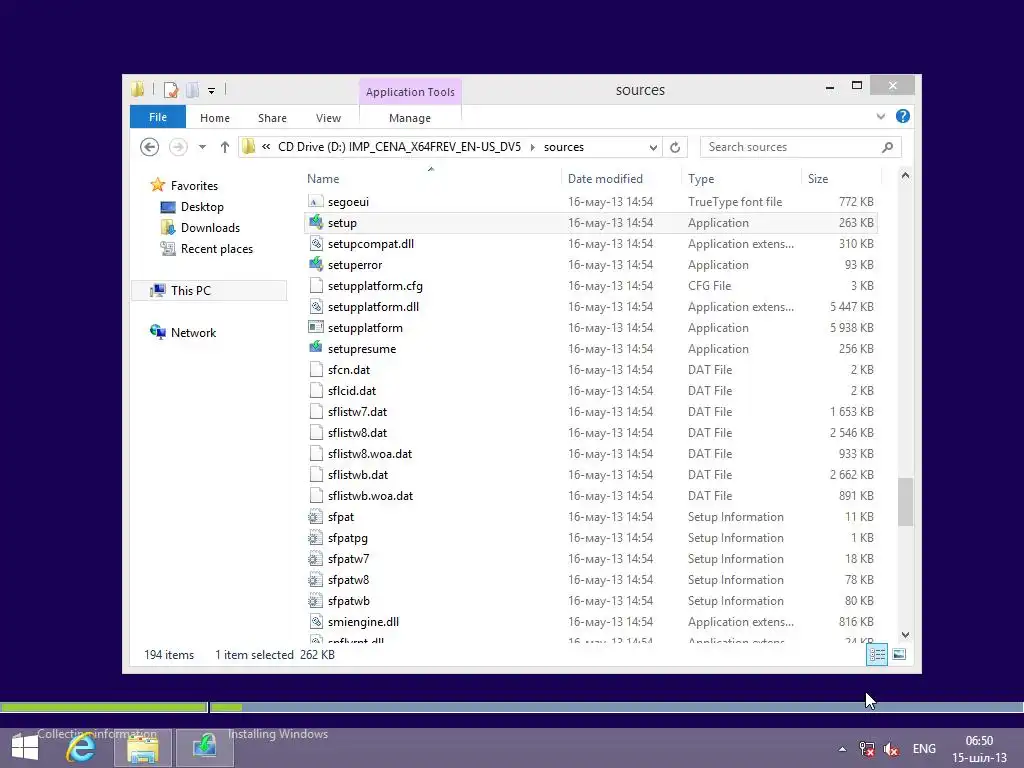Go back with the Back arrow
The height and width of the screenshot is (768, 1024).
150,147
